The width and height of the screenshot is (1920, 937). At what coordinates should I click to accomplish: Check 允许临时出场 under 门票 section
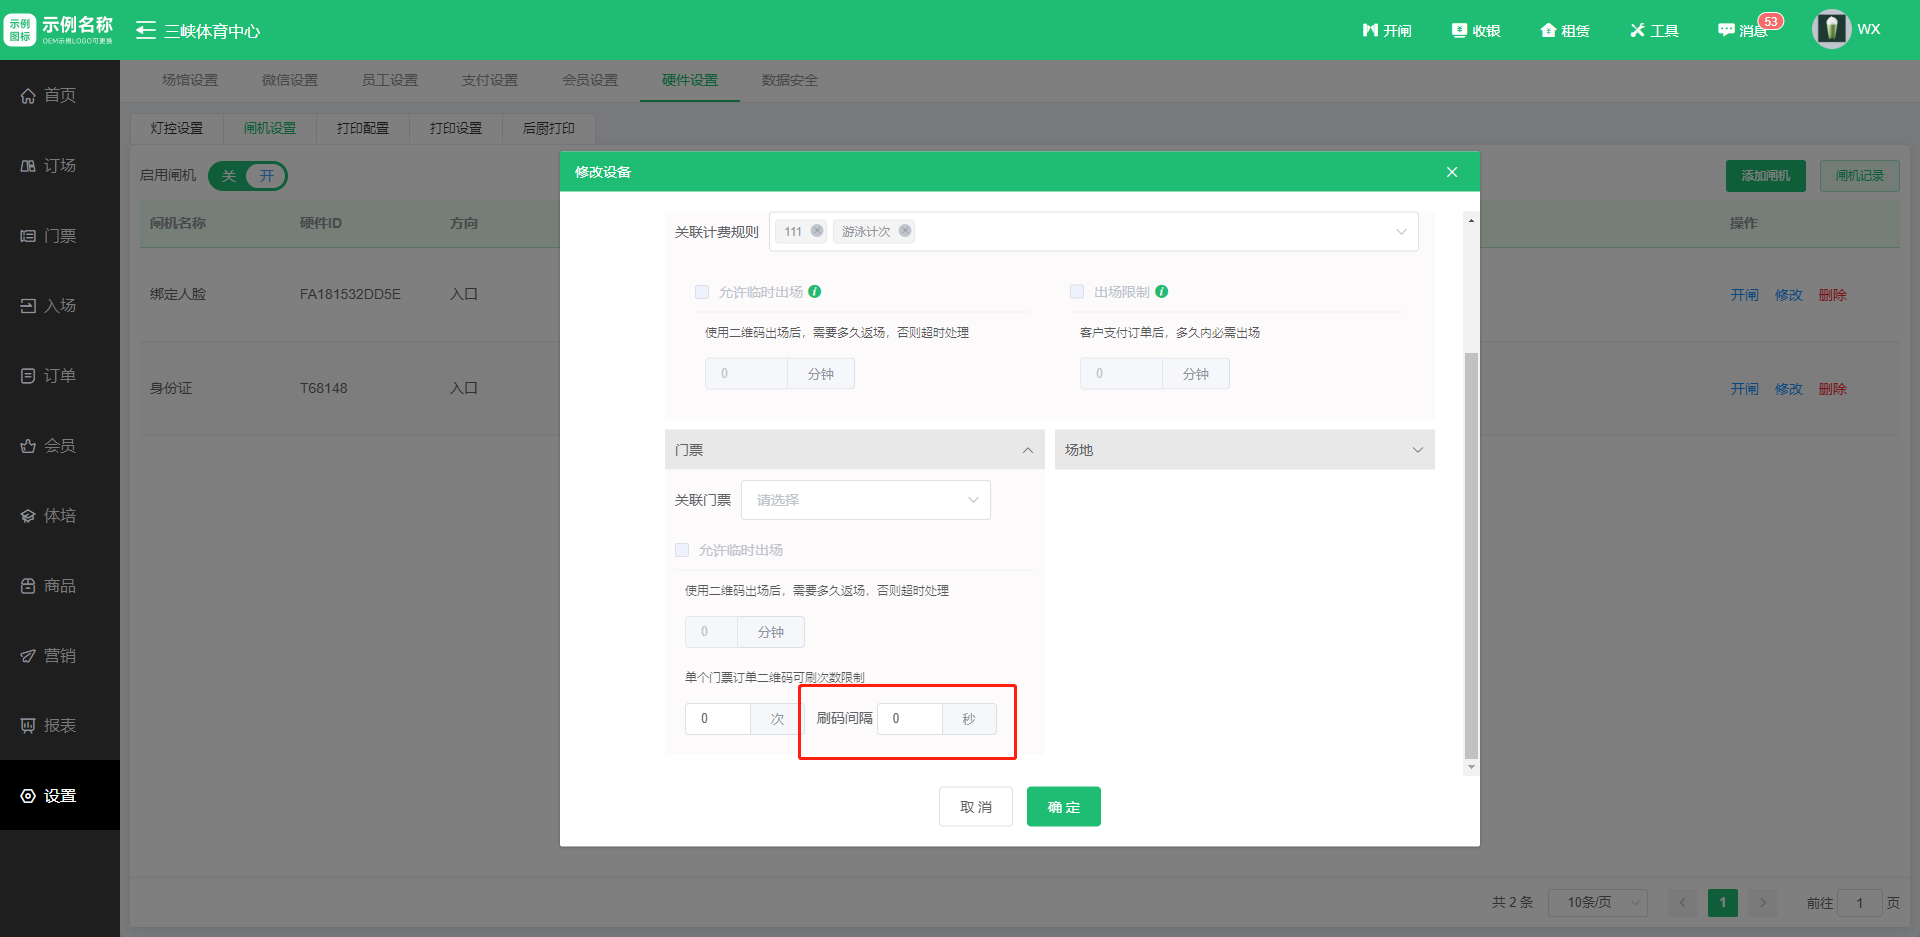pos(682,550)
